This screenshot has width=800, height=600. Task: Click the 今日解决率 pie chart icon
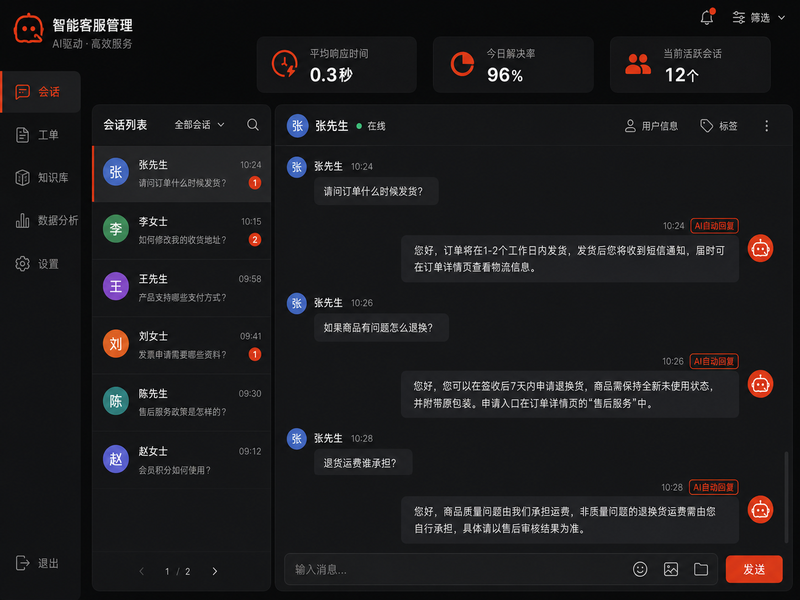tap(462, 64)
